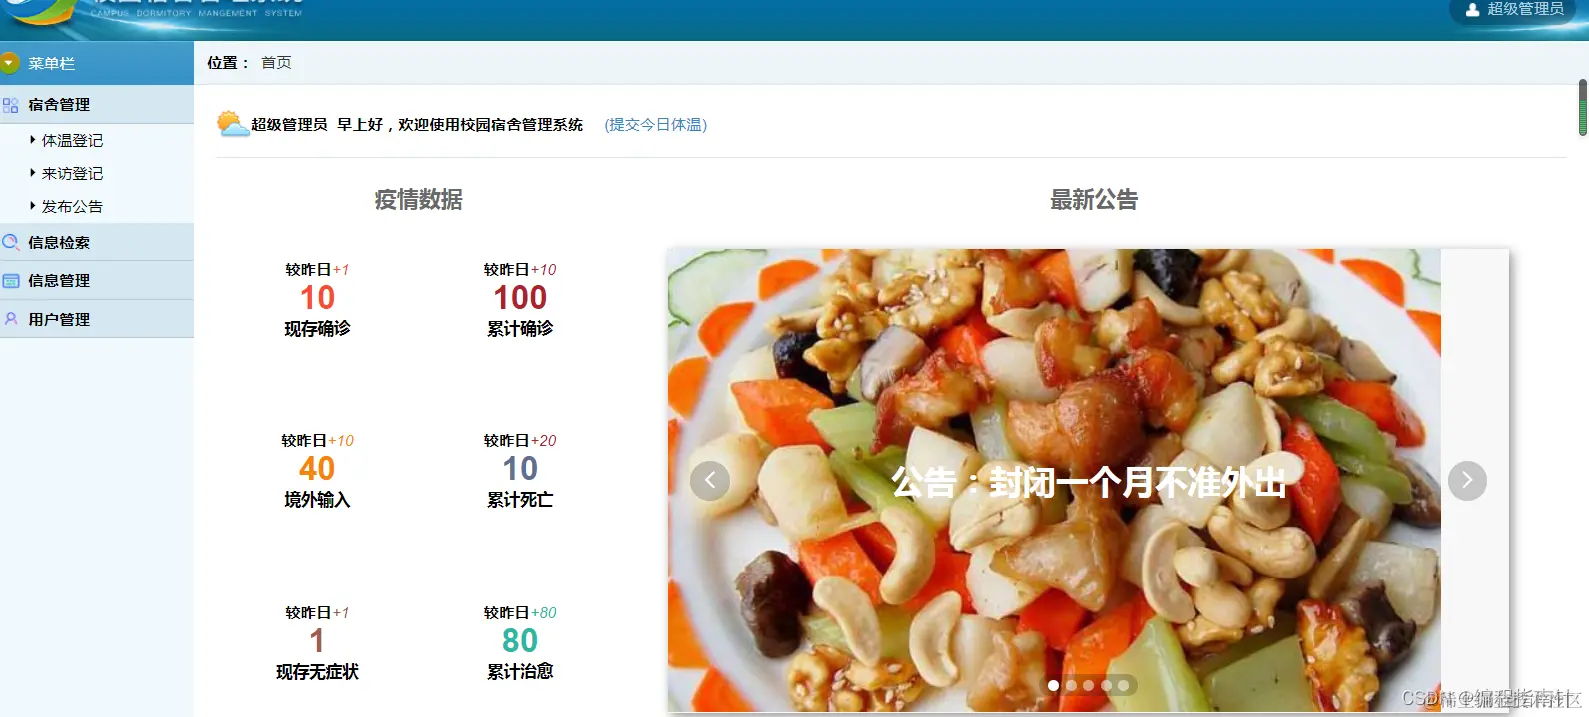Click the vertical page scrollbar handle
Image resolution: width=1589 pixels, height=717 pixels.
tap(1583, 107)
